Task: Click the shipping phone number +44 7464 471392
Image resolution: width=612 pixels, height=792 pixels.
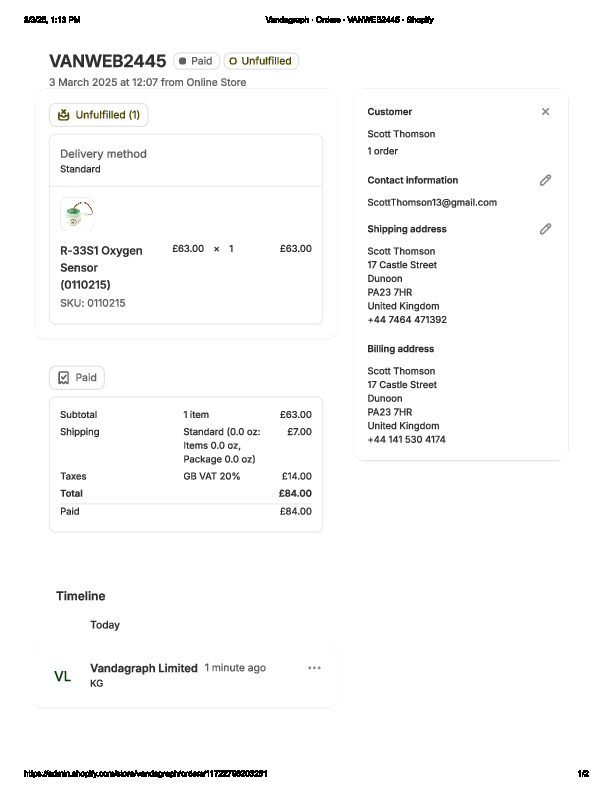Action: (x=407, y=320)
